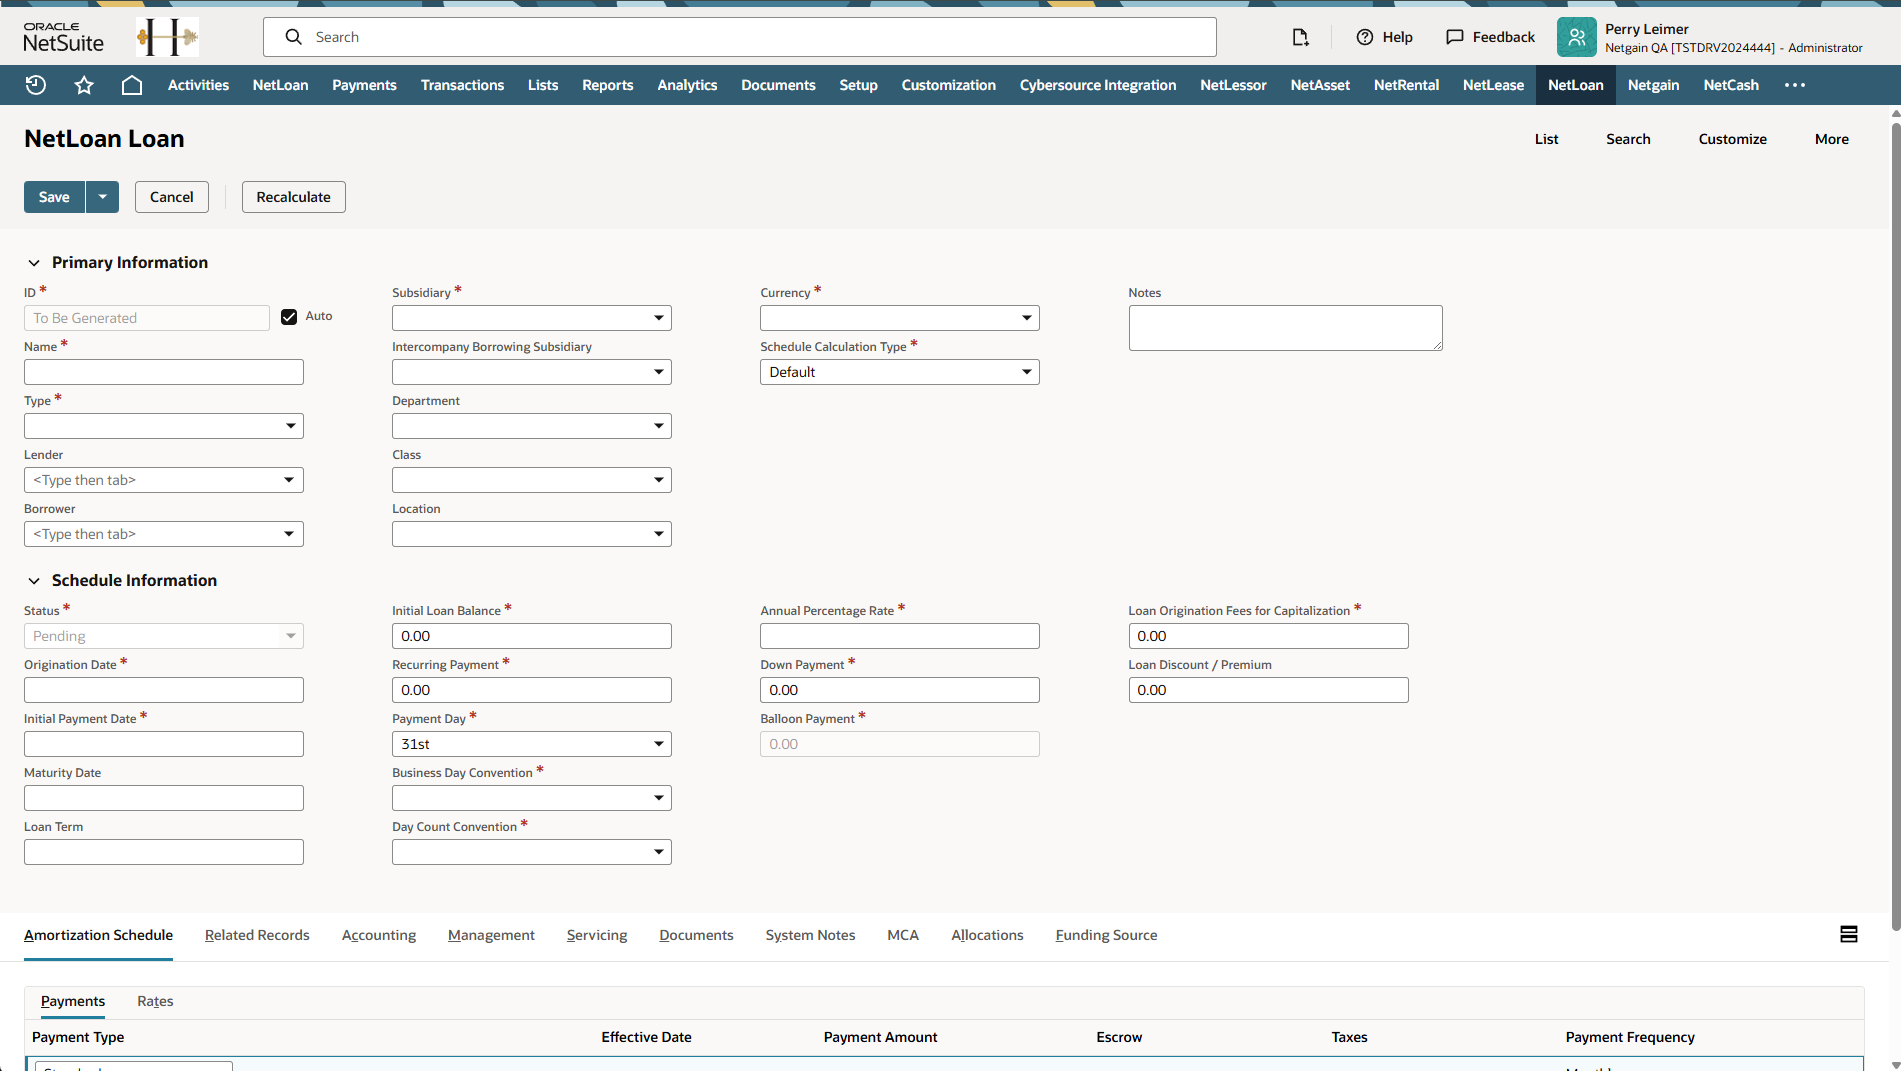Click the Cancel button
Viewport: 1901px width, 1071px height.
pos(171,197)
